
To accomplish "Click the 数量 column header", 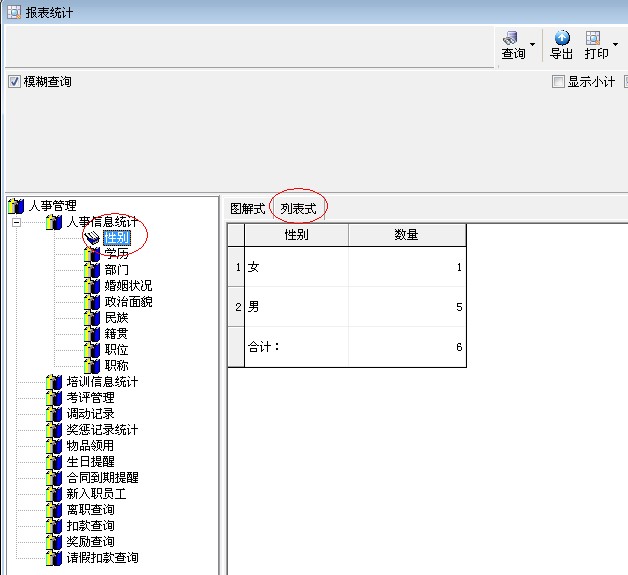I will (x=407, y=235).
